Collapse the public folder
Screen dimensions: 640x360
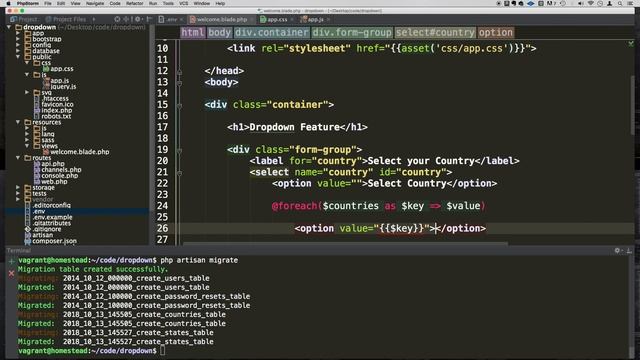[18, 57]
